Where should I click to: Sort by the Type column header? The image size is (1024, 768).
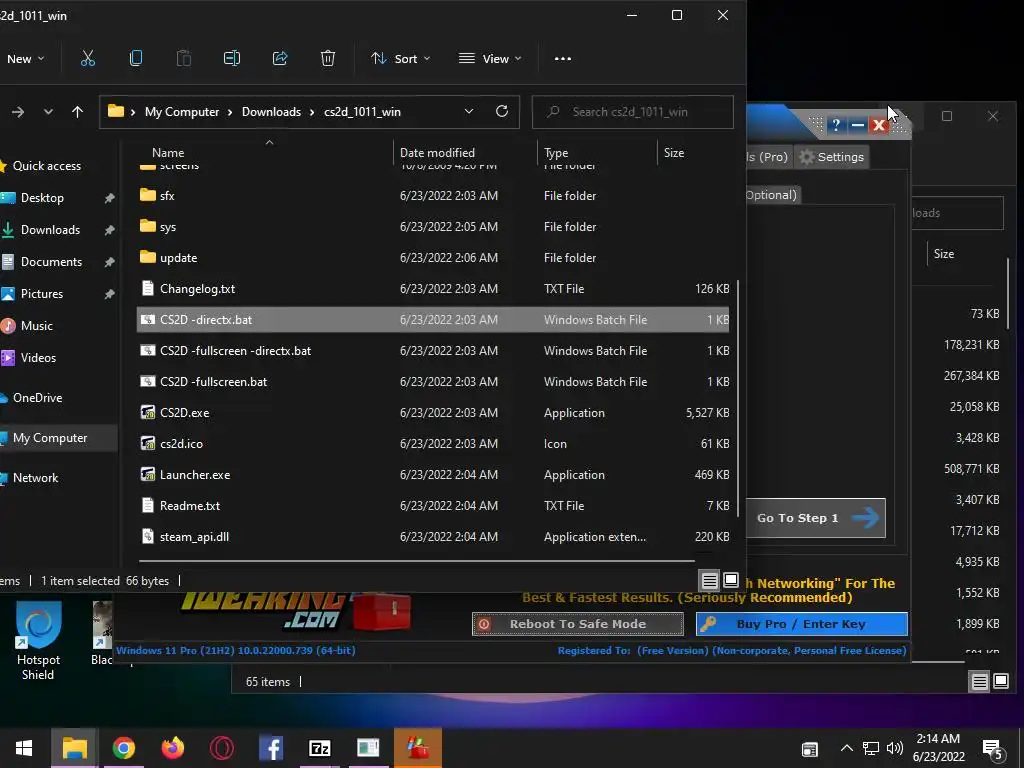coord(556,153)
